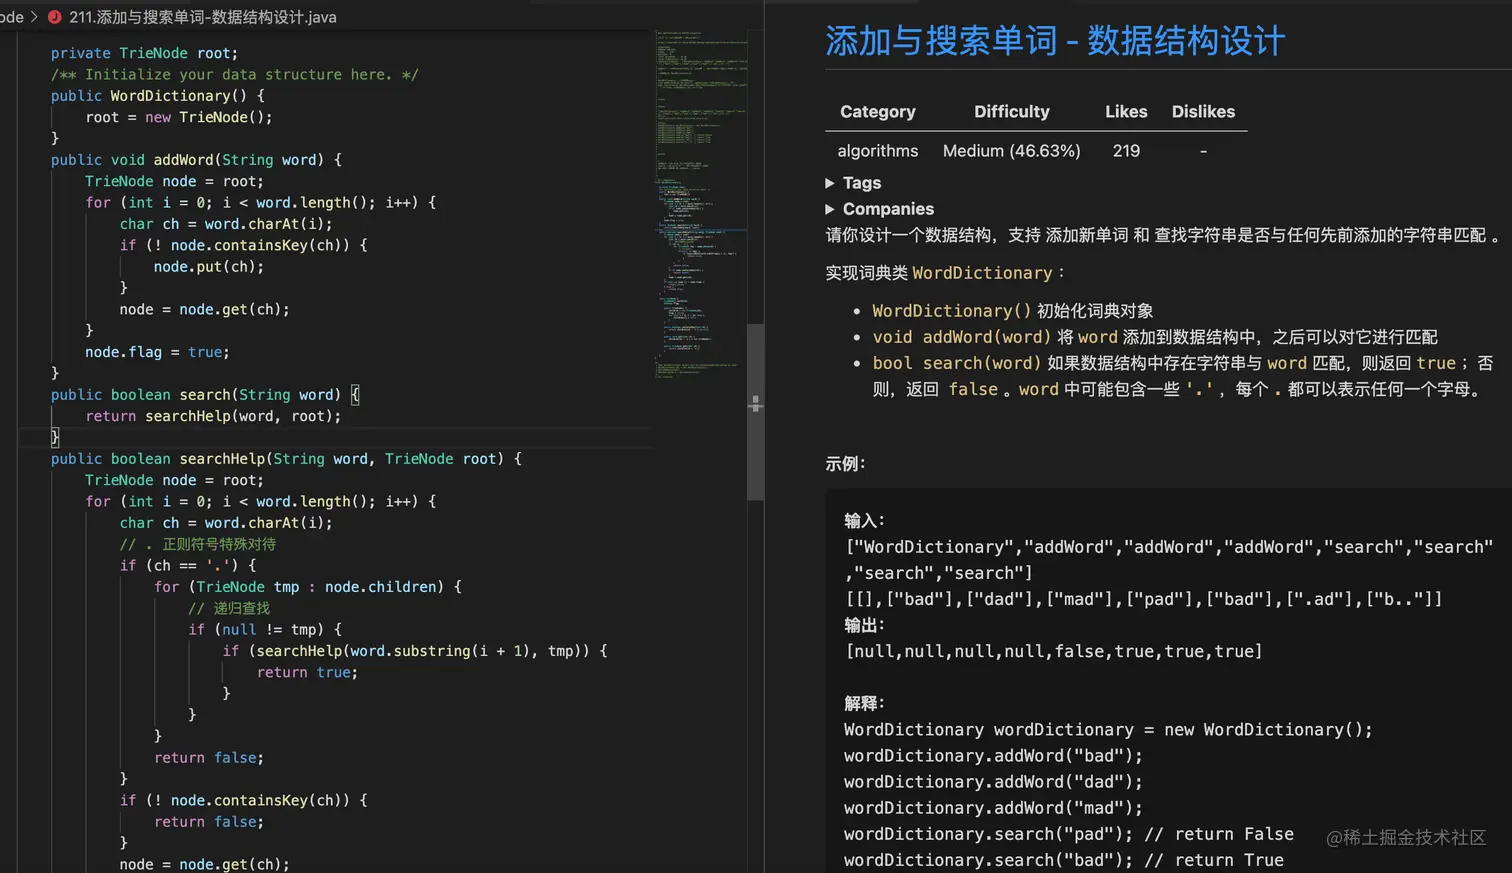Image resolution: width=1512 pixels, height=873 pixels.
Task: Click the 'public boolean searchHelp' method declaration
Action: click(x=286, y=459)
